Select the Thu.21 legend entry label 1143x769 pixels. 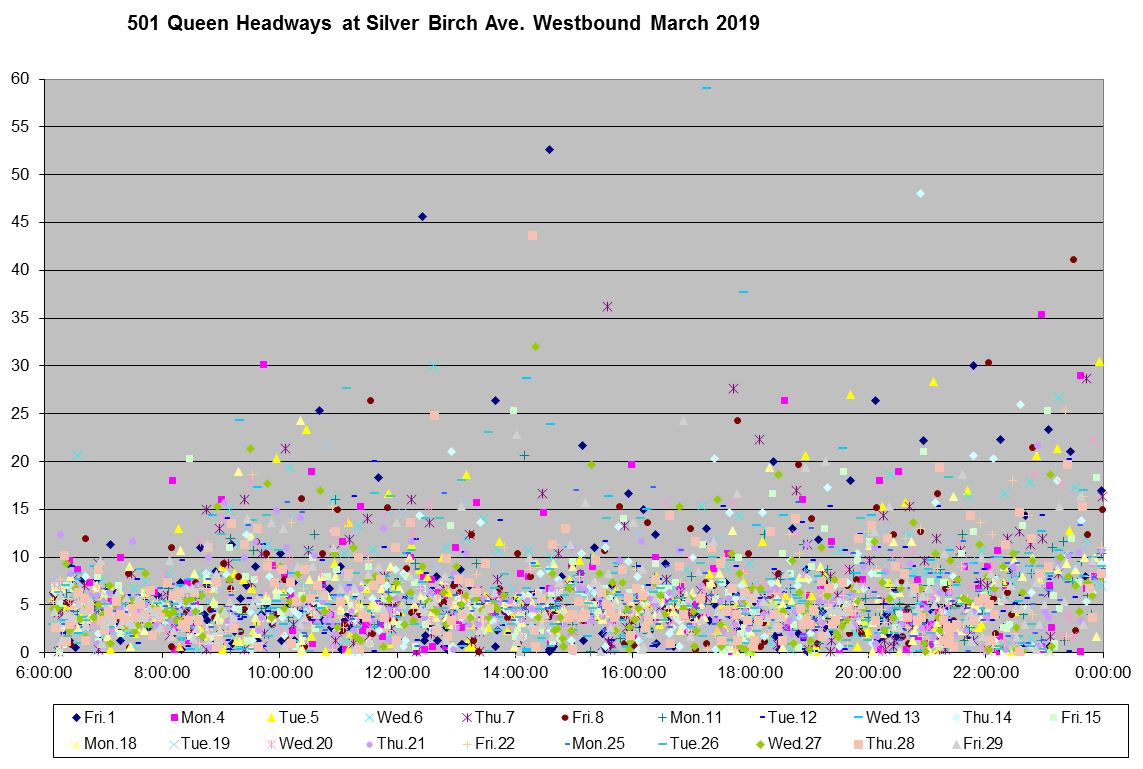pos(403,743)
